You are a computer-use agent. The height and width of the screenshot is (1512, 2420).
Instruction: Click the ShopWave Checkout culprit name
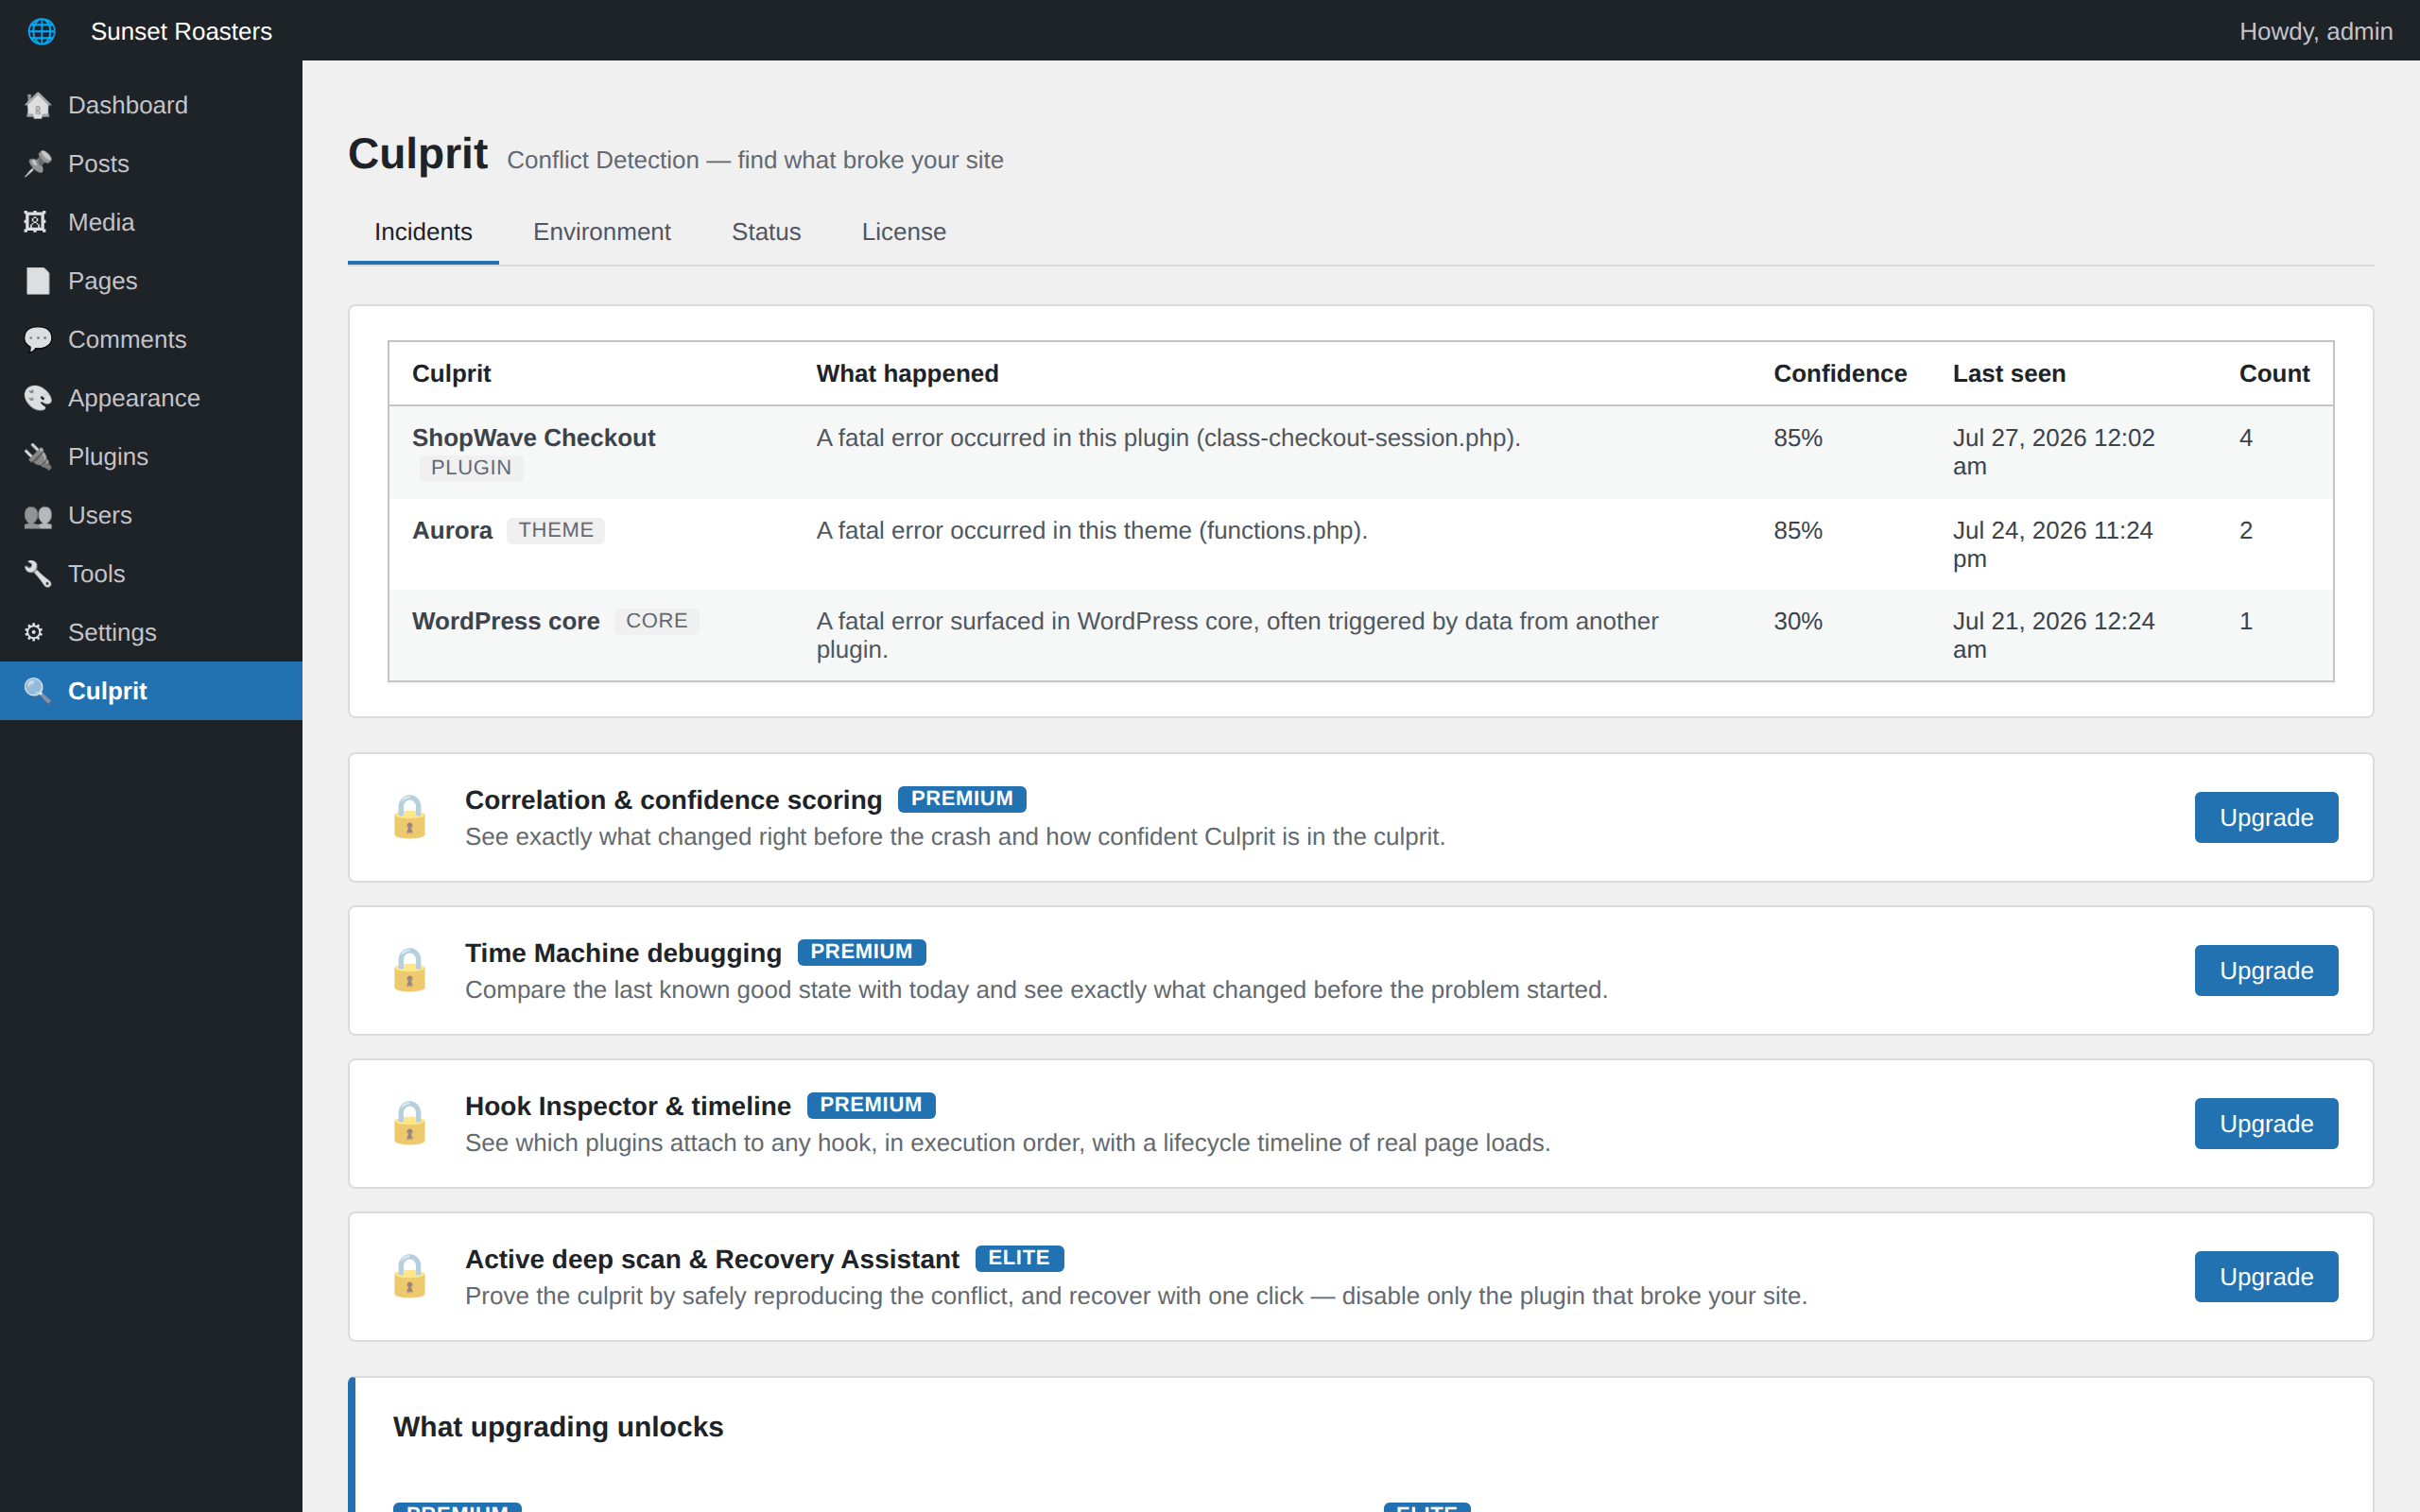[x=534, y=438]
